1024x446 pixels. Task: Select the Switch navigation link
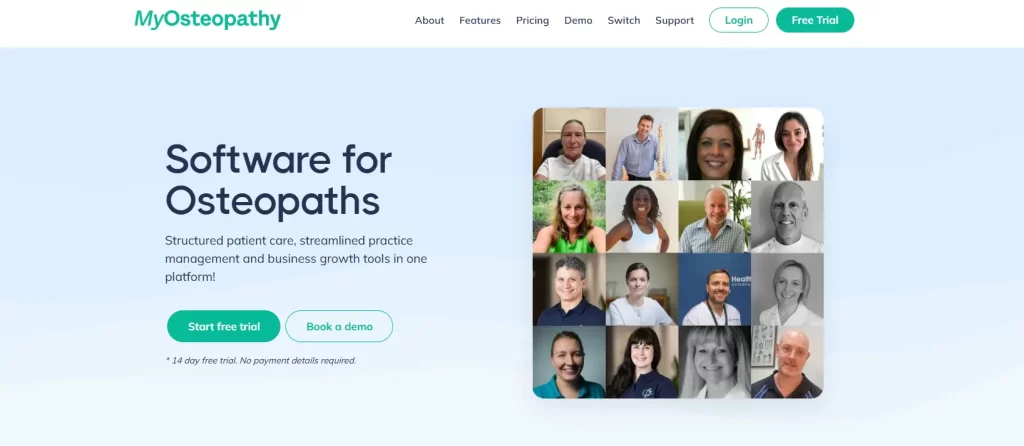tap(624, 20)
